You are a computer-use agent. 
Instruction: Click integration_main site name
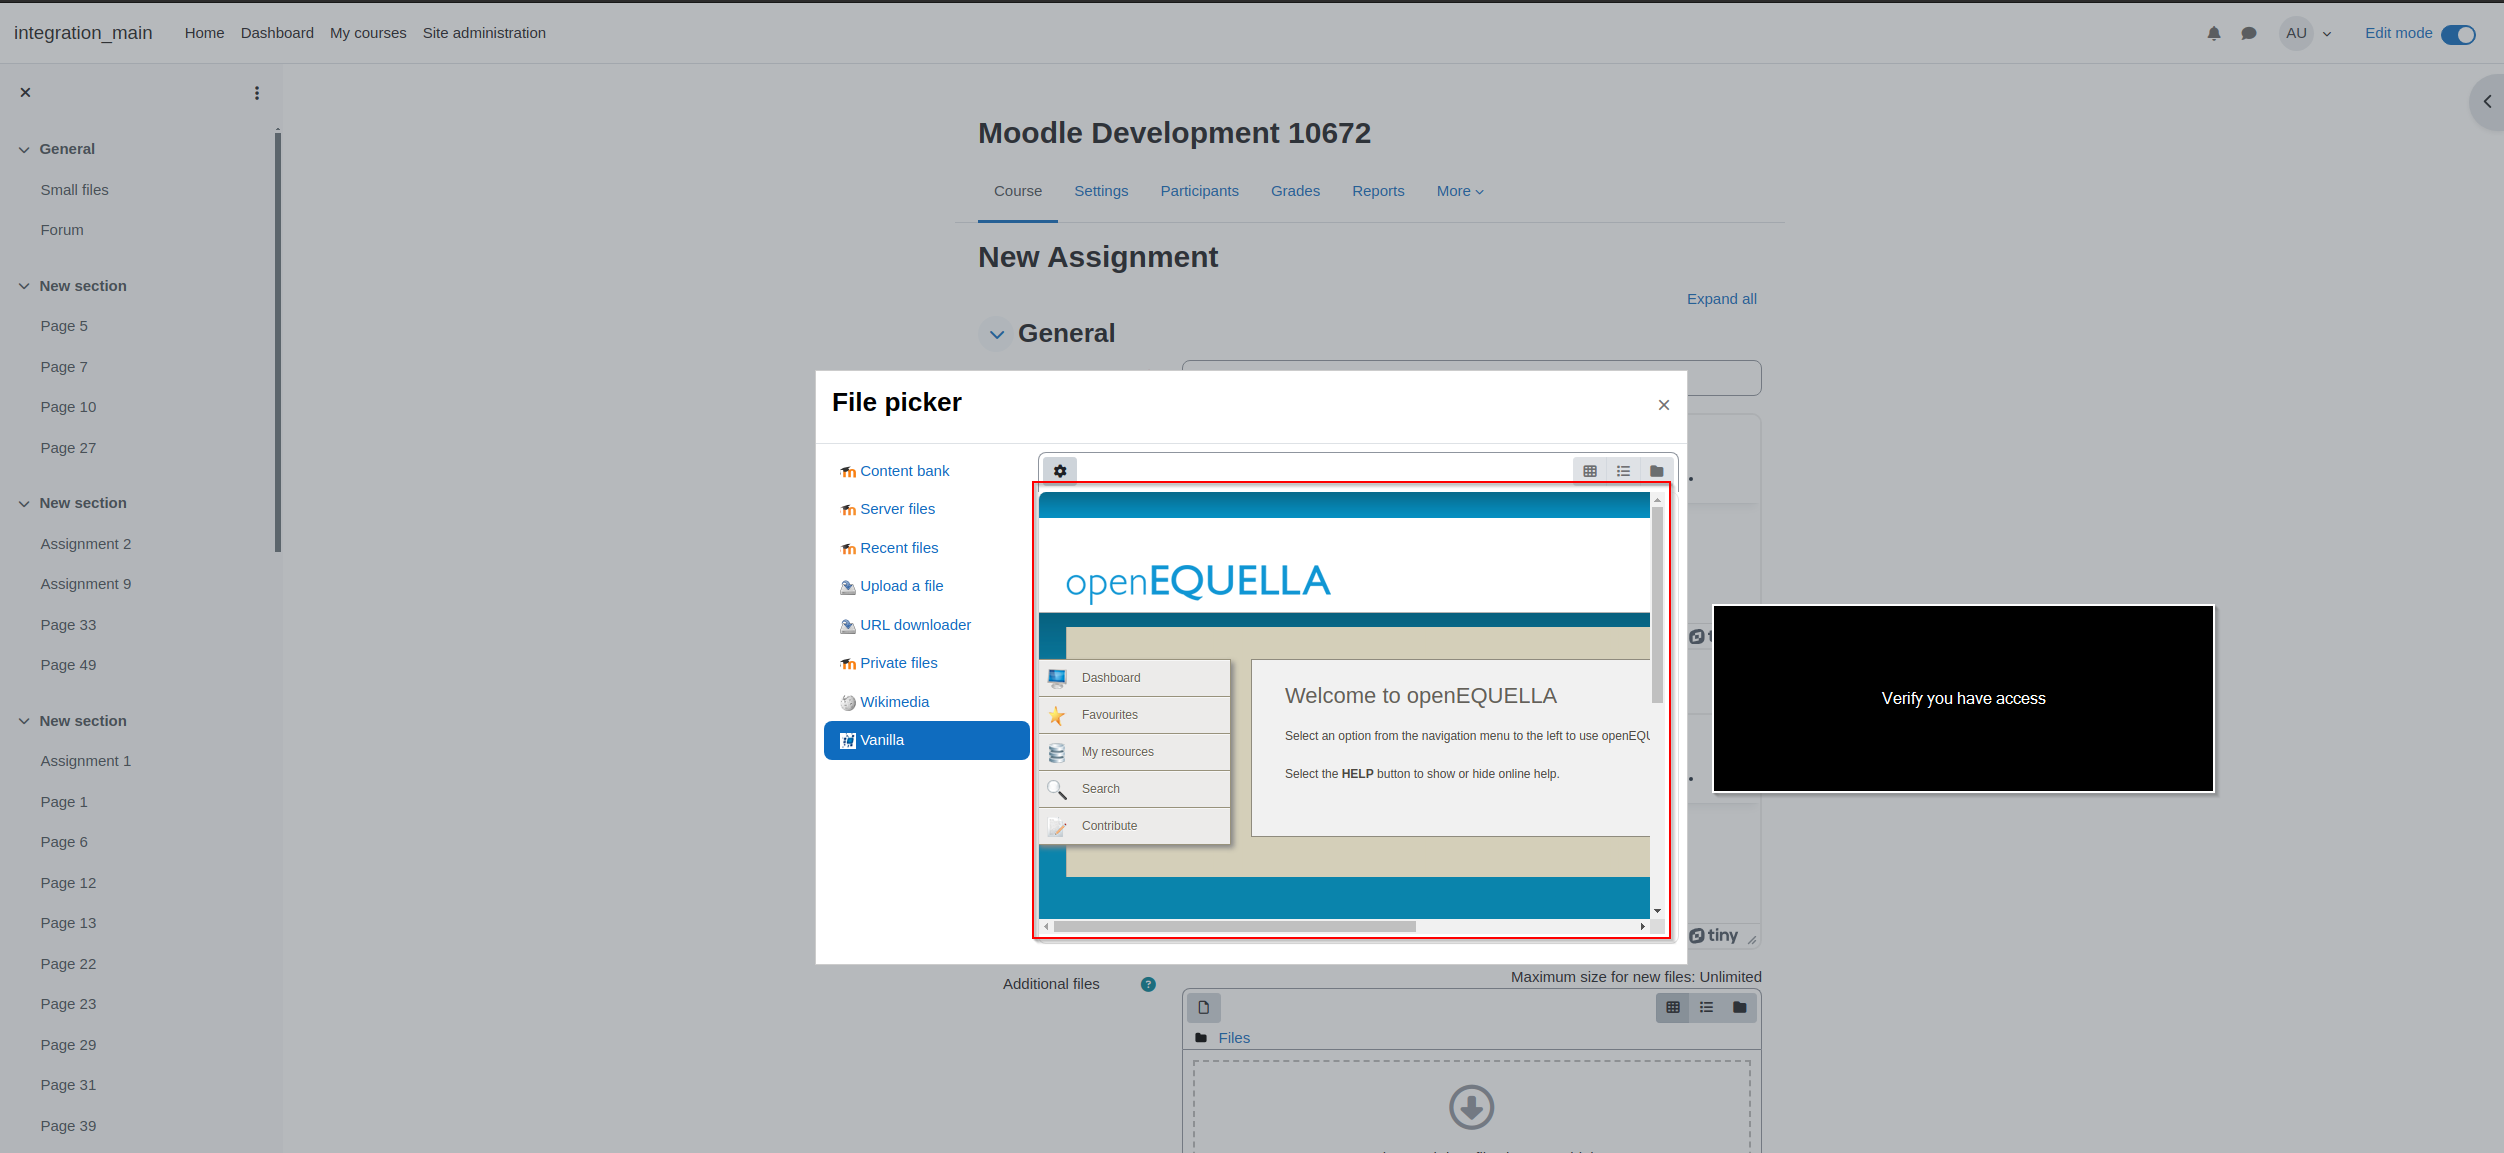point(83,33)
